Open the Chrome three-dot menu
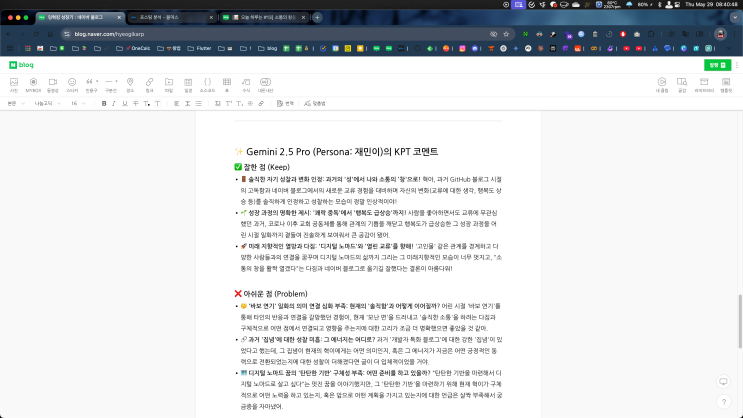Image resolution: width=743 pixels, height=418 pixels. click(735, 34)
